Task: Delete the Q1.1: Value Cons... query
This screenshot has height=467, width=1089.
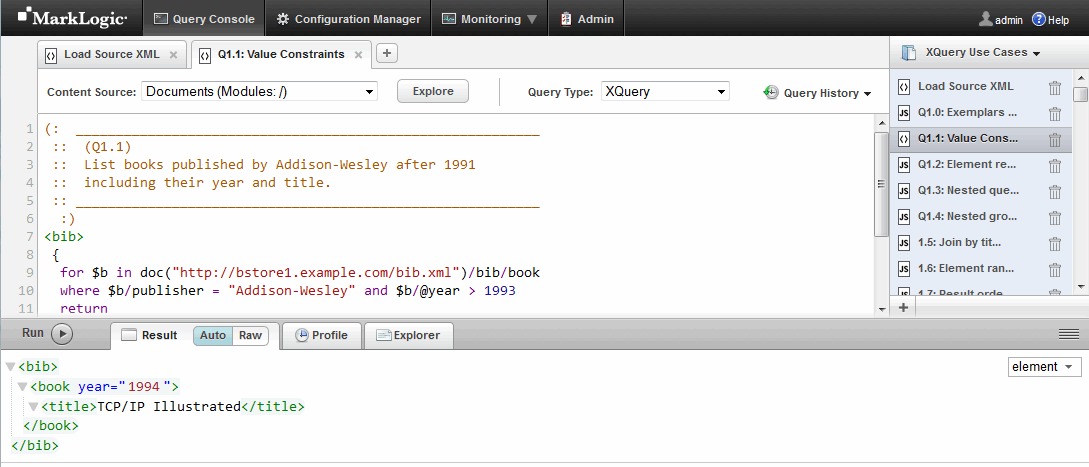Action: 1055,140
